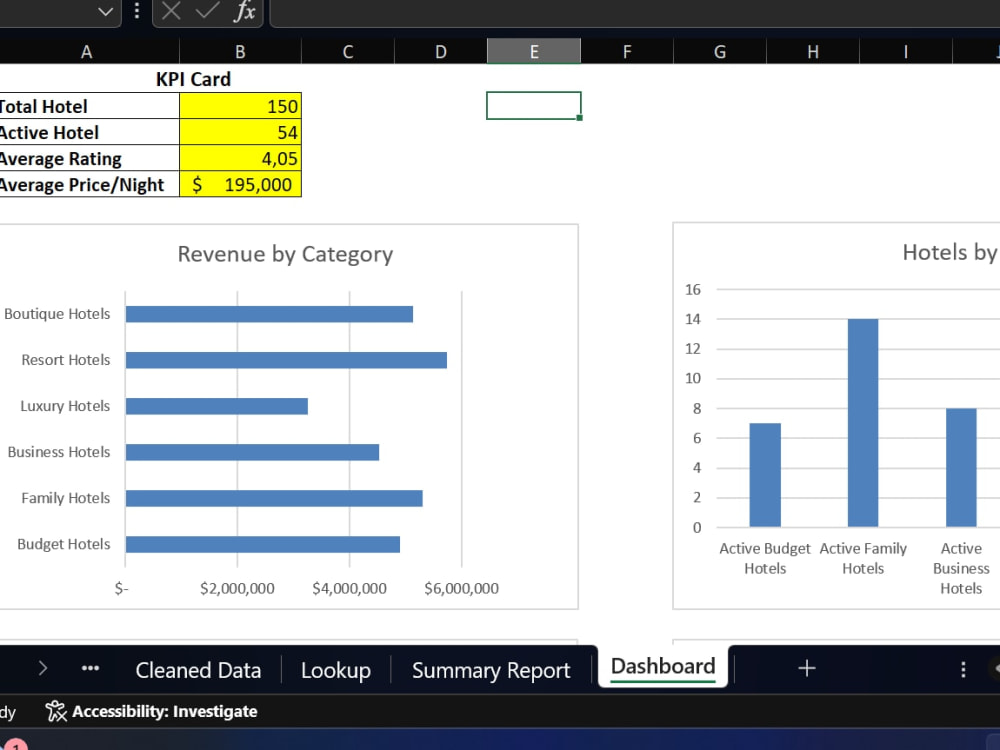Open Insert Function fx button
Image resolution: width=1000 pixels, height=750 pixels.
[x=244, y=11]
